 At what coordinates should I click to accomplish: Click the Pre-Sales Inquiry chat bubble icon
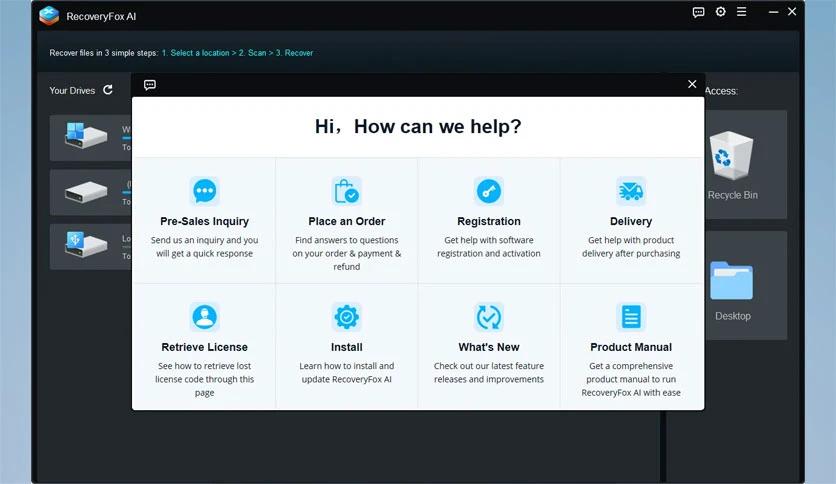[x=204, y=191]
